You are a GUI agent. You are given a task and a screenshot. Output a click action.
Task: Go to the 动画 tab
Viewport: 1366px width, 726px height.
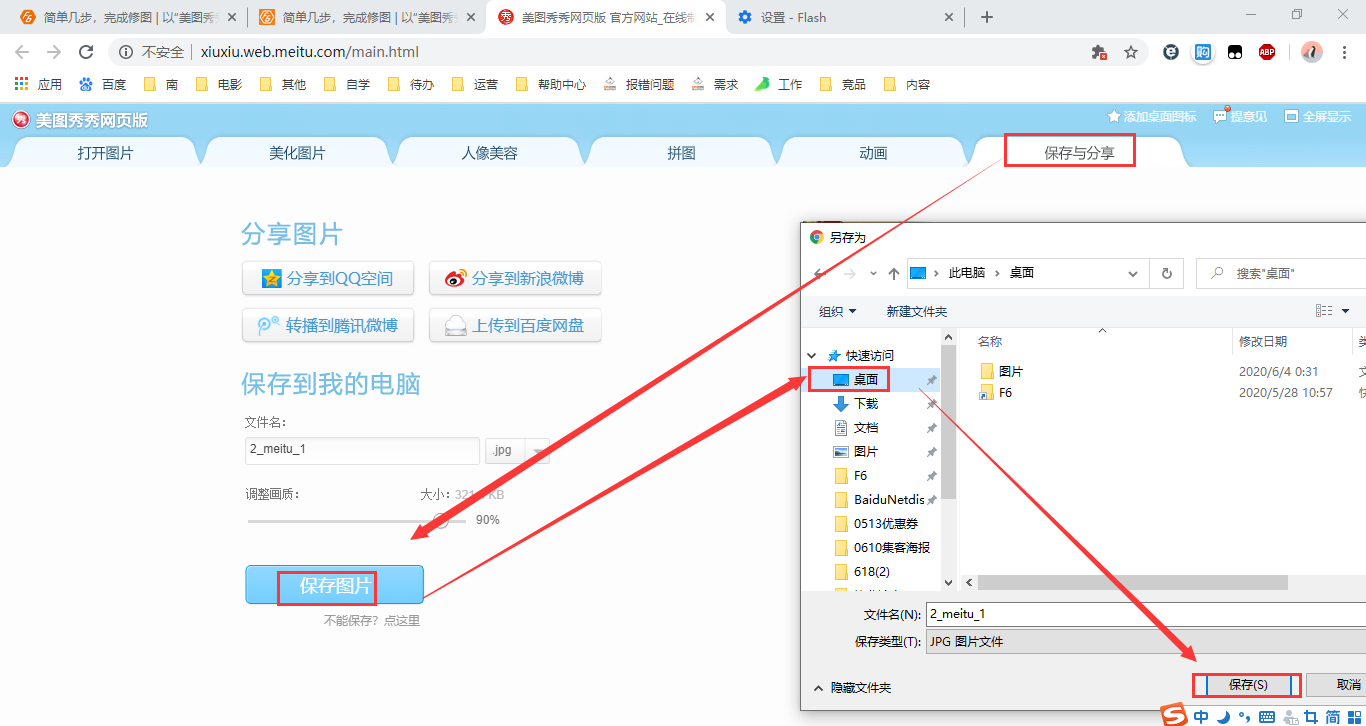coord(873,153)
